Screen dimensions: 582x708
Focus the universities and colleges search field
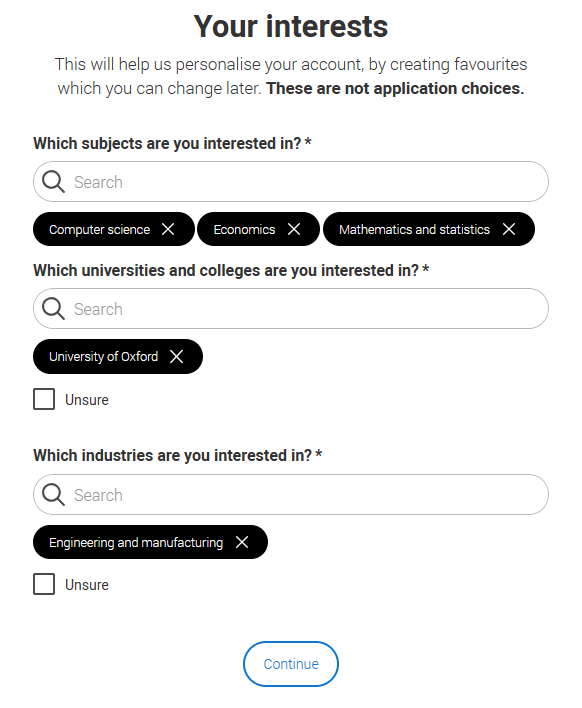click(291, 309)
